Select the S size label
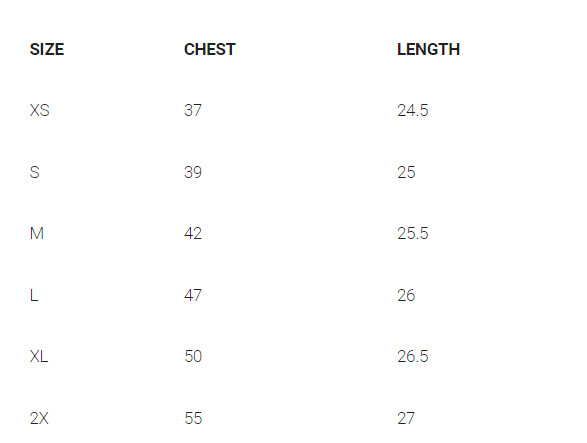Viewport: 587px width, 443px height. pyautogui.click(x=34, y=172)
